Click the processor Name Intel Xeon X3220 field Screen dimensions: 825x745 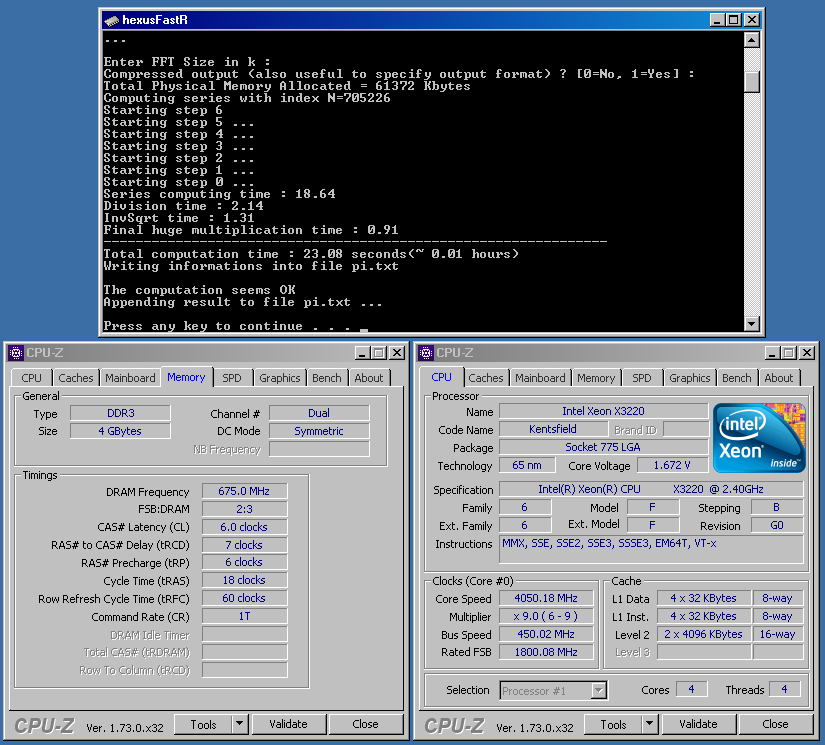(x=603, y=411)
